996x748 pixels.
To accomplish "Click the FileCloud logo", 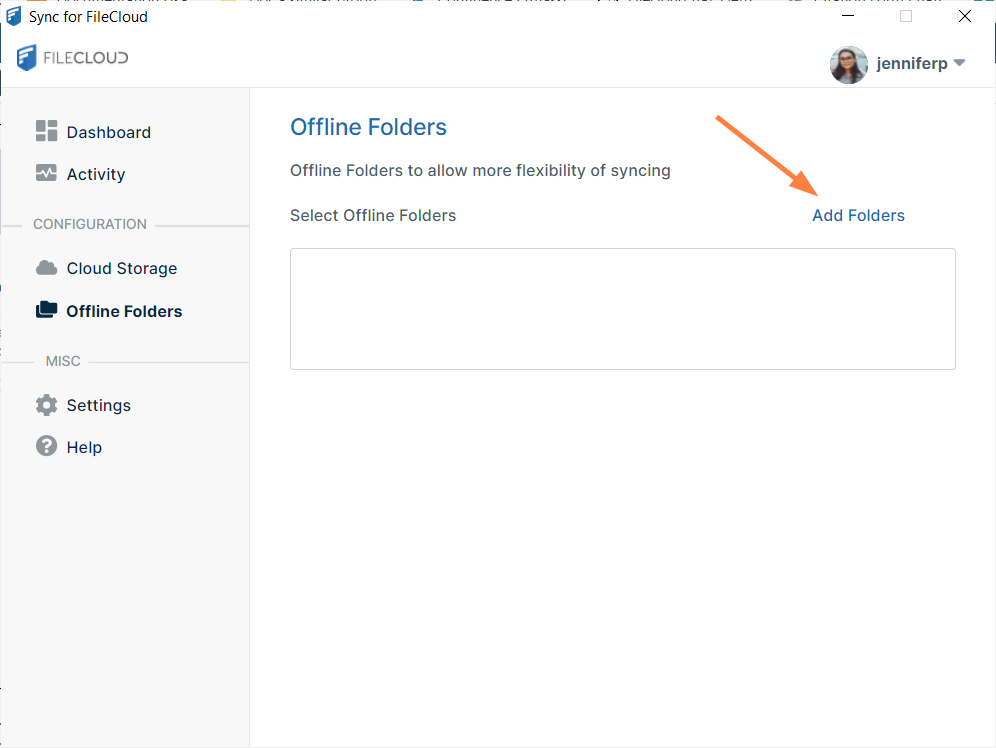I will coord(71,58).
